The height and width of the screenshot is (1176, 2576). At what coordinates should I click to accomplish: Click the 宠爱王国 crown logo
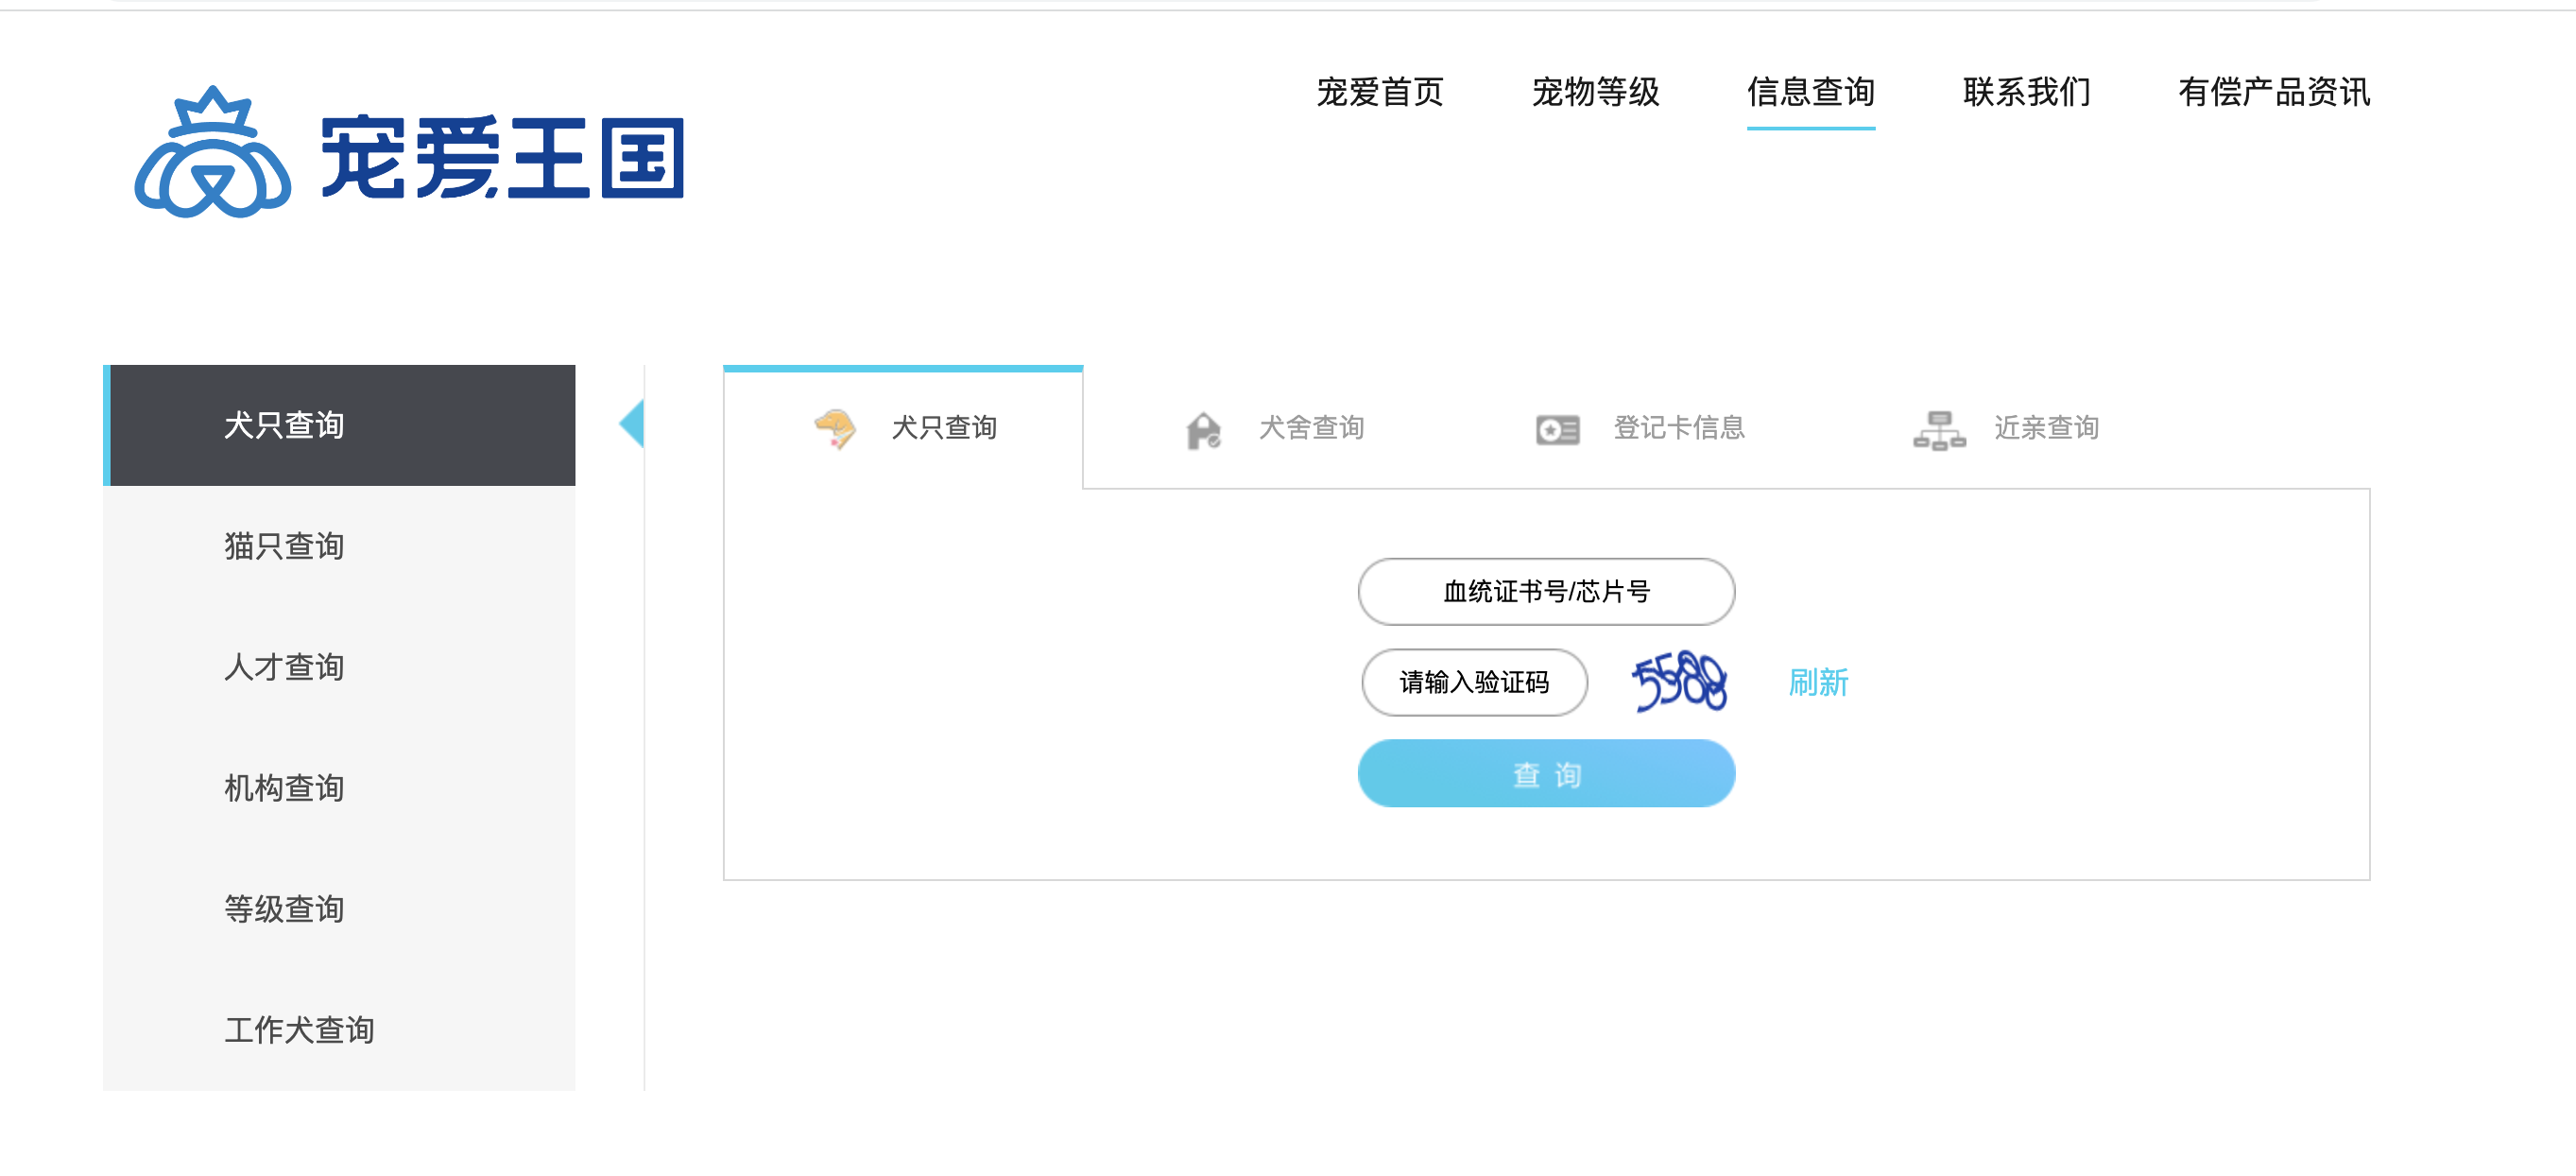coord(213,153)
